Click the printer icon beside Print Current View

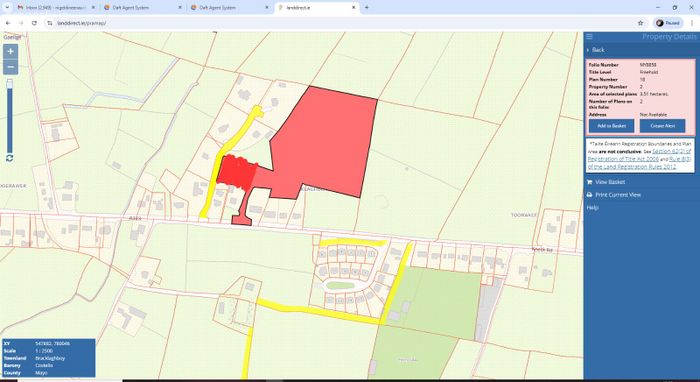[x=589, y=195]
